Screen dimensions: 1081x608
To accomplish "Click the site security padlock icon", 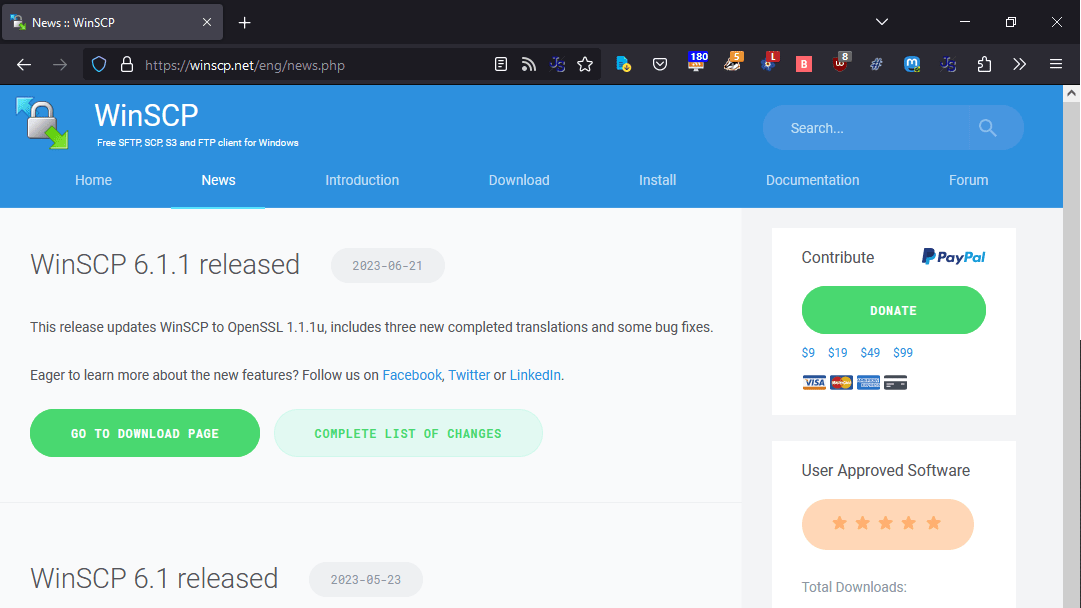I will tap(126, 64).
